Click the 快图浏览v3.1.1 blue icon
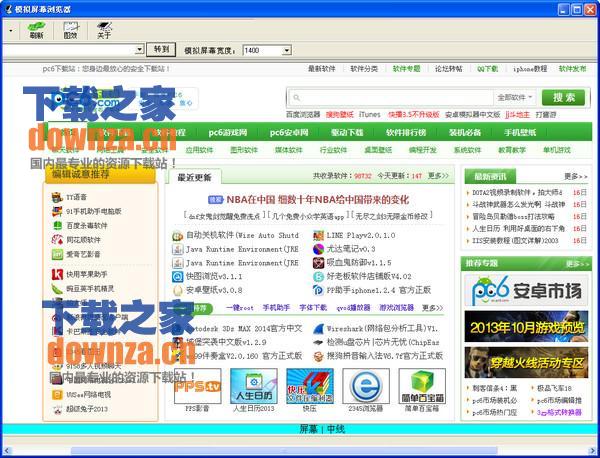 click(178, 277)
